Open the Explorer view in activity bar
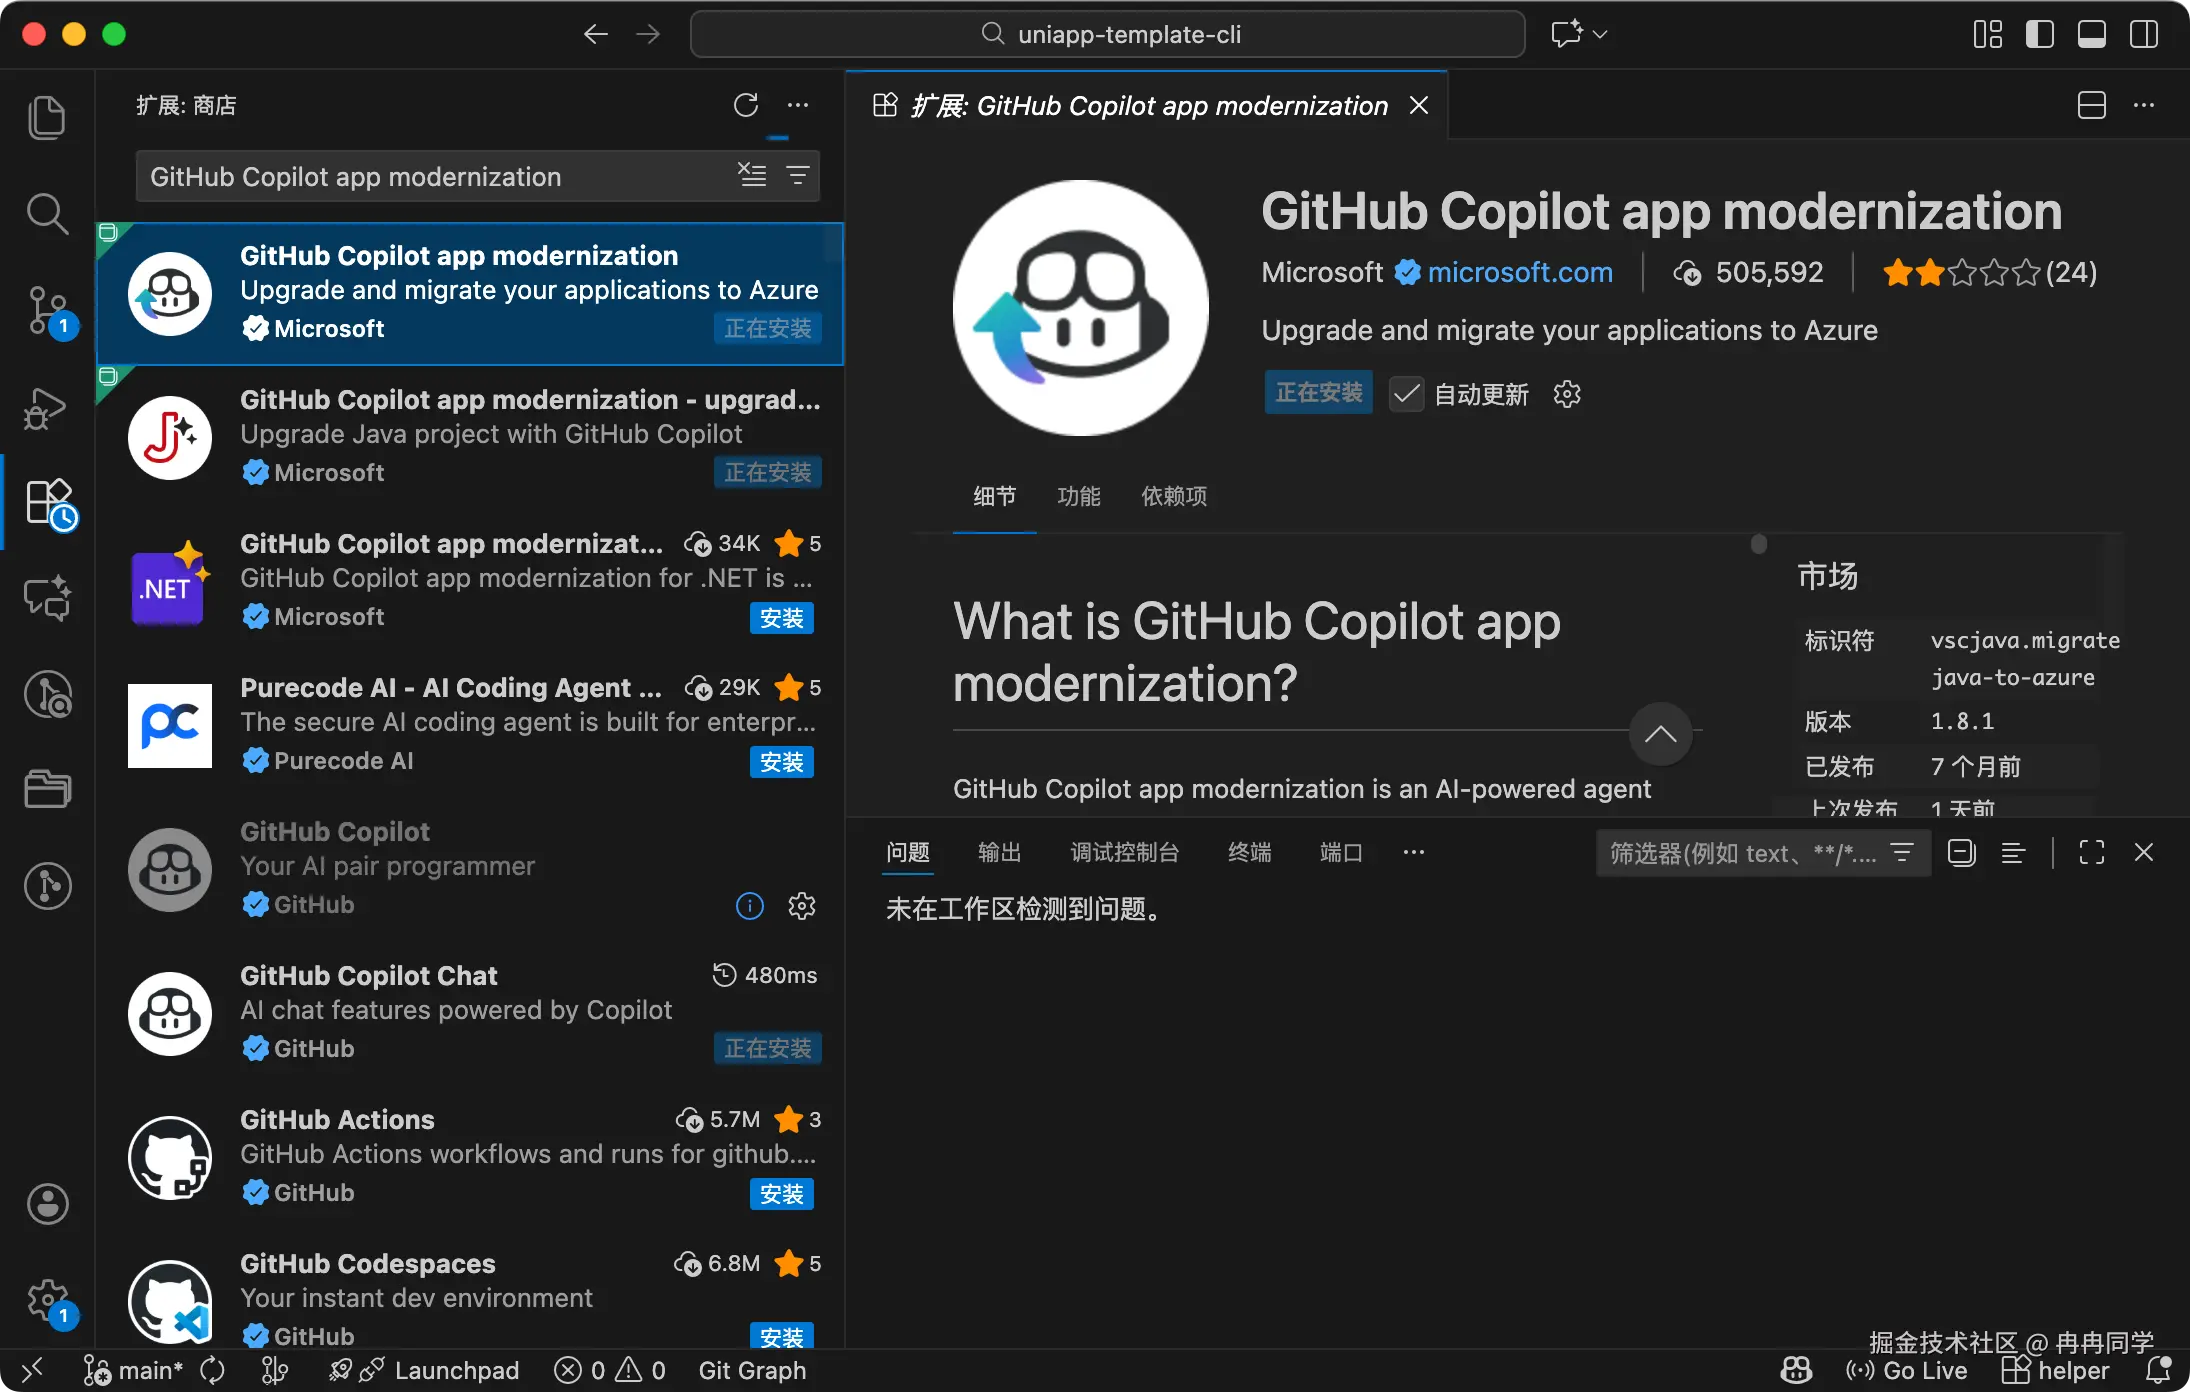2190x1392 pixels. 46,118
